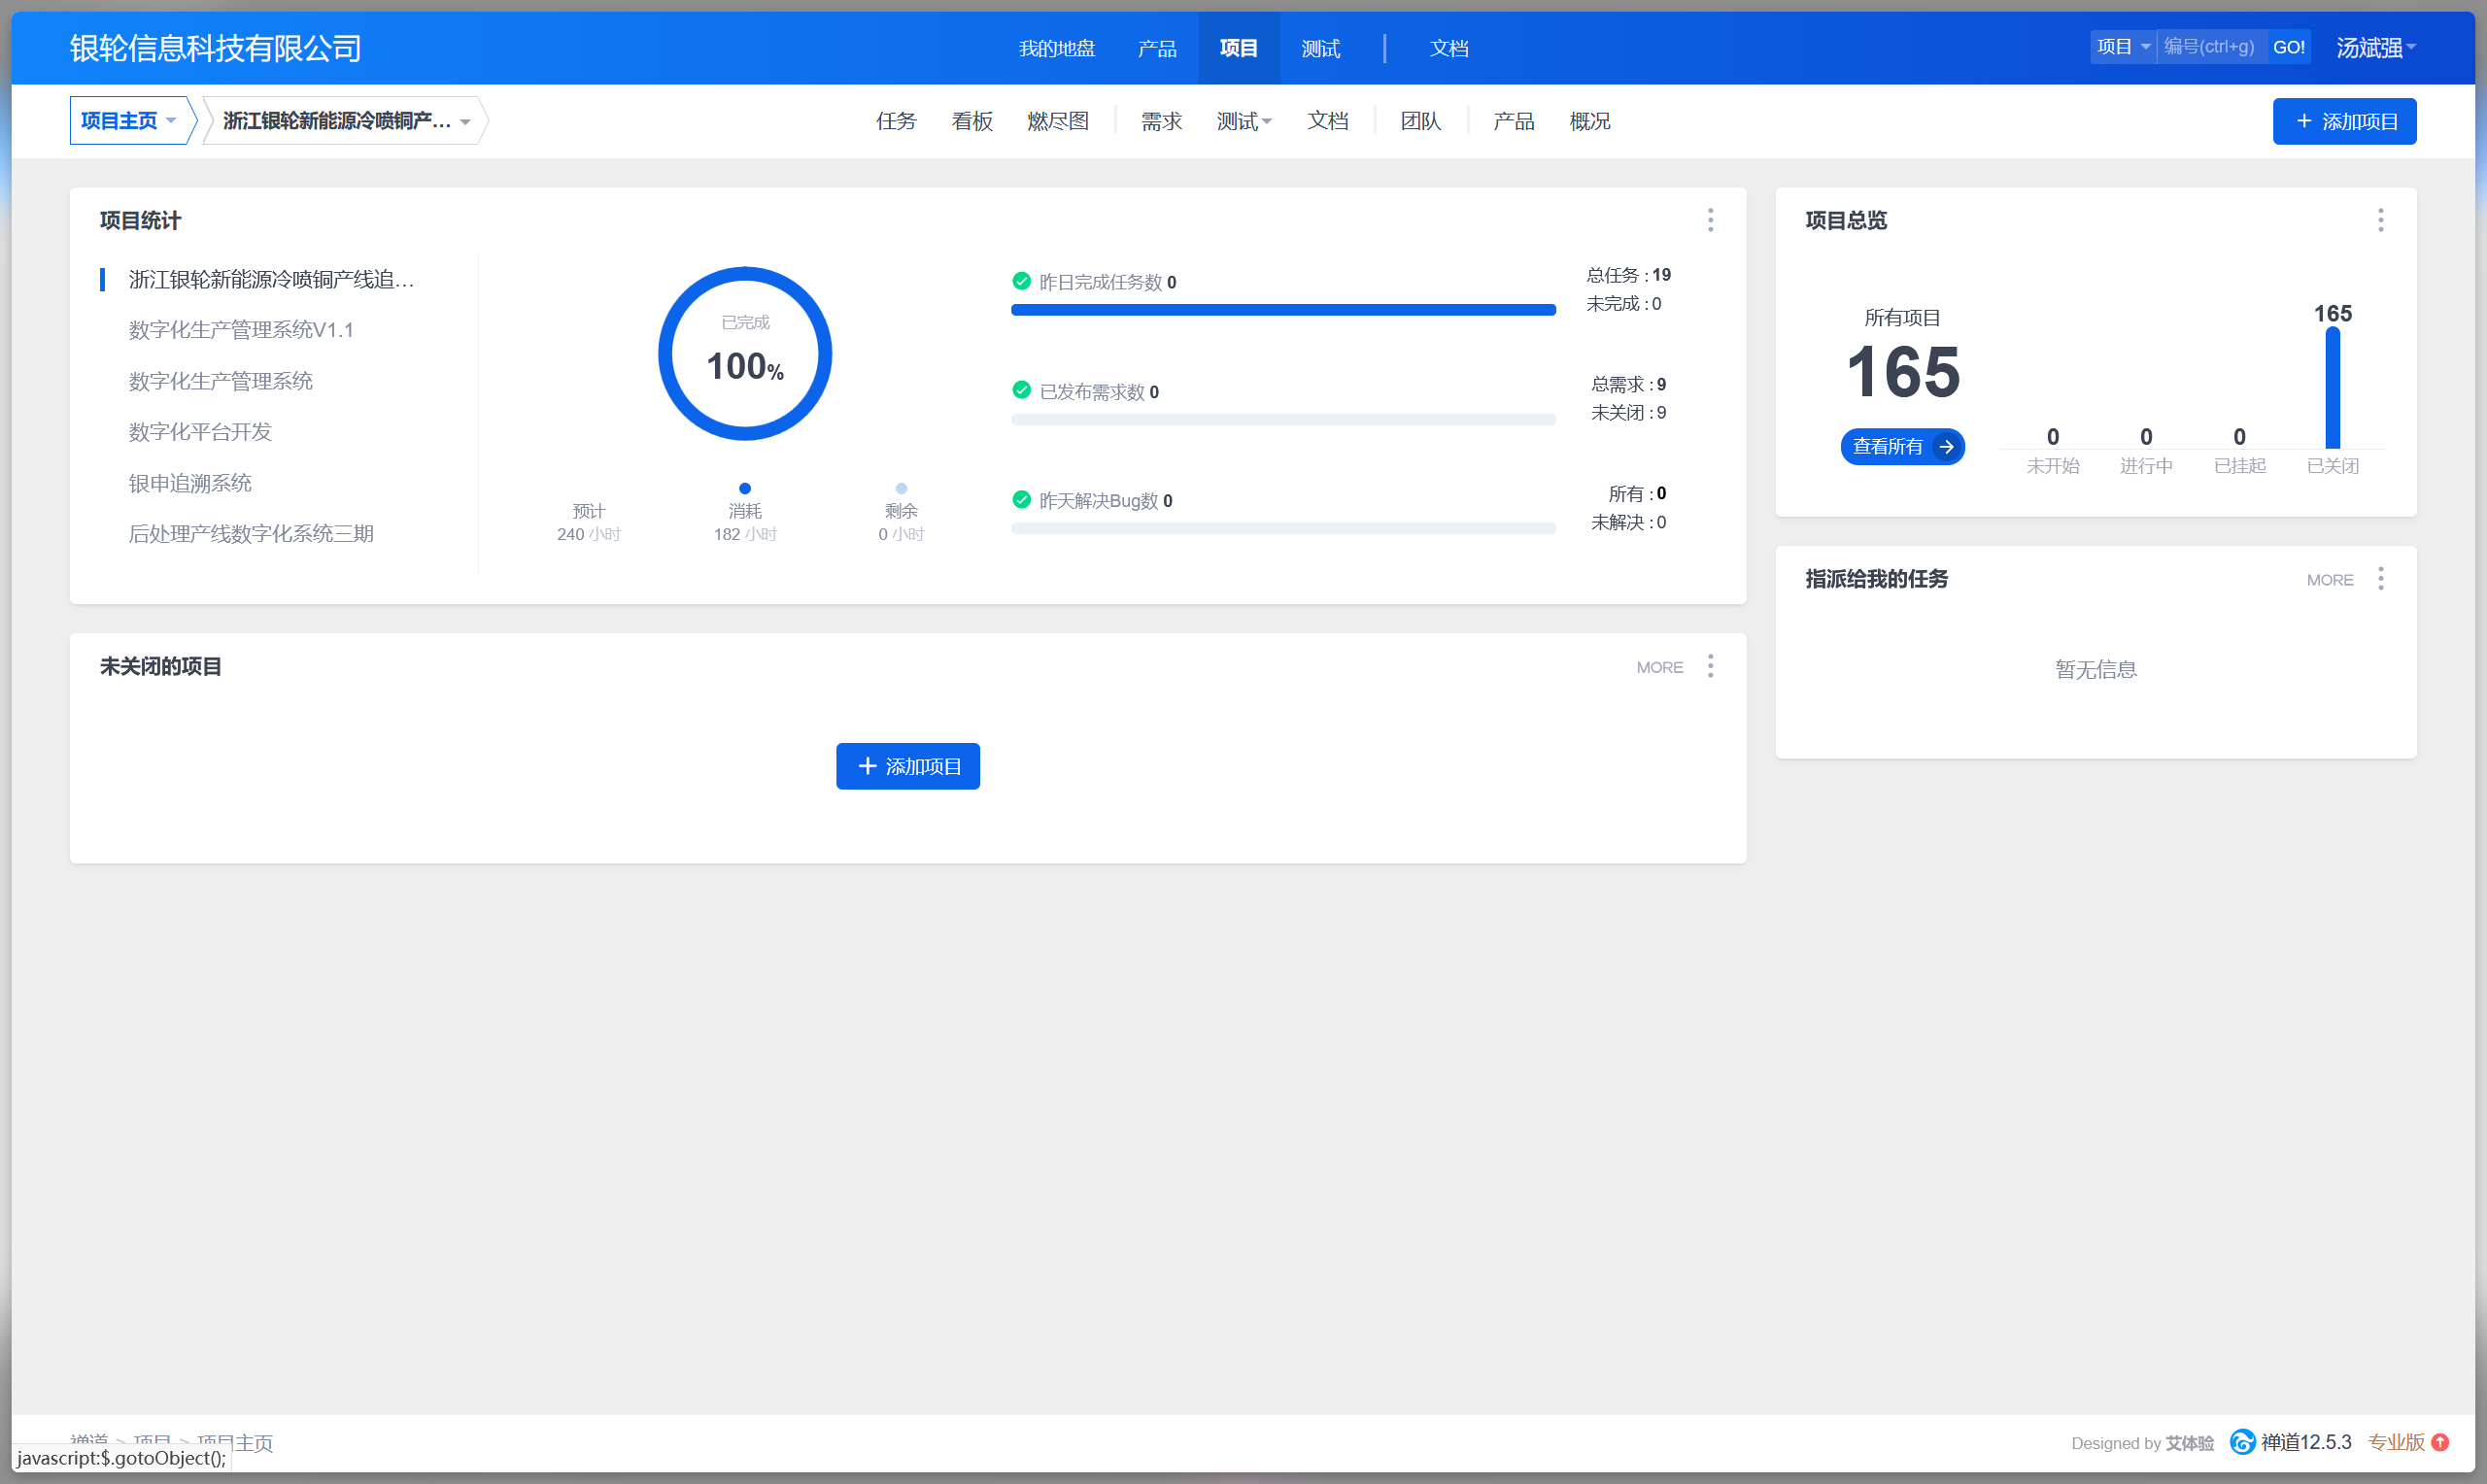Click the green check beside 昨日完成任务数
Viewport: 2487px width, 1484px height.
click(1021, 281)
